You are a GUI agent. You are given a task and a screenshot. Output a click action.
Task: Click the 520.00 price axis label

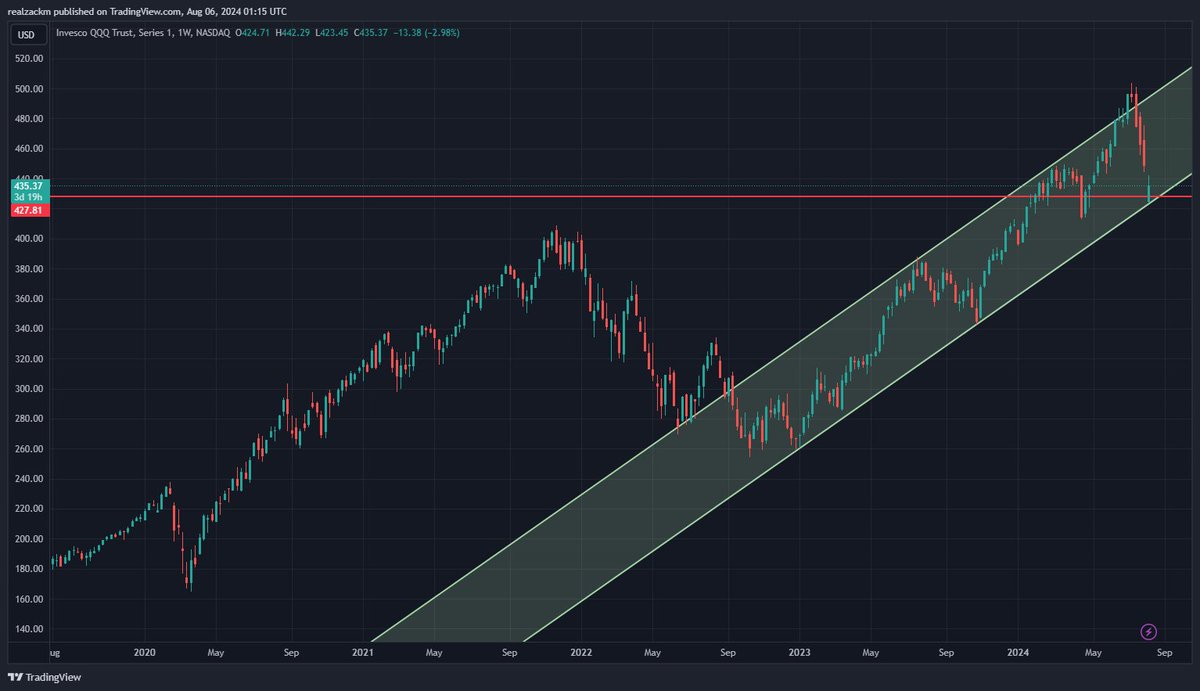click(x=28, y=59)
